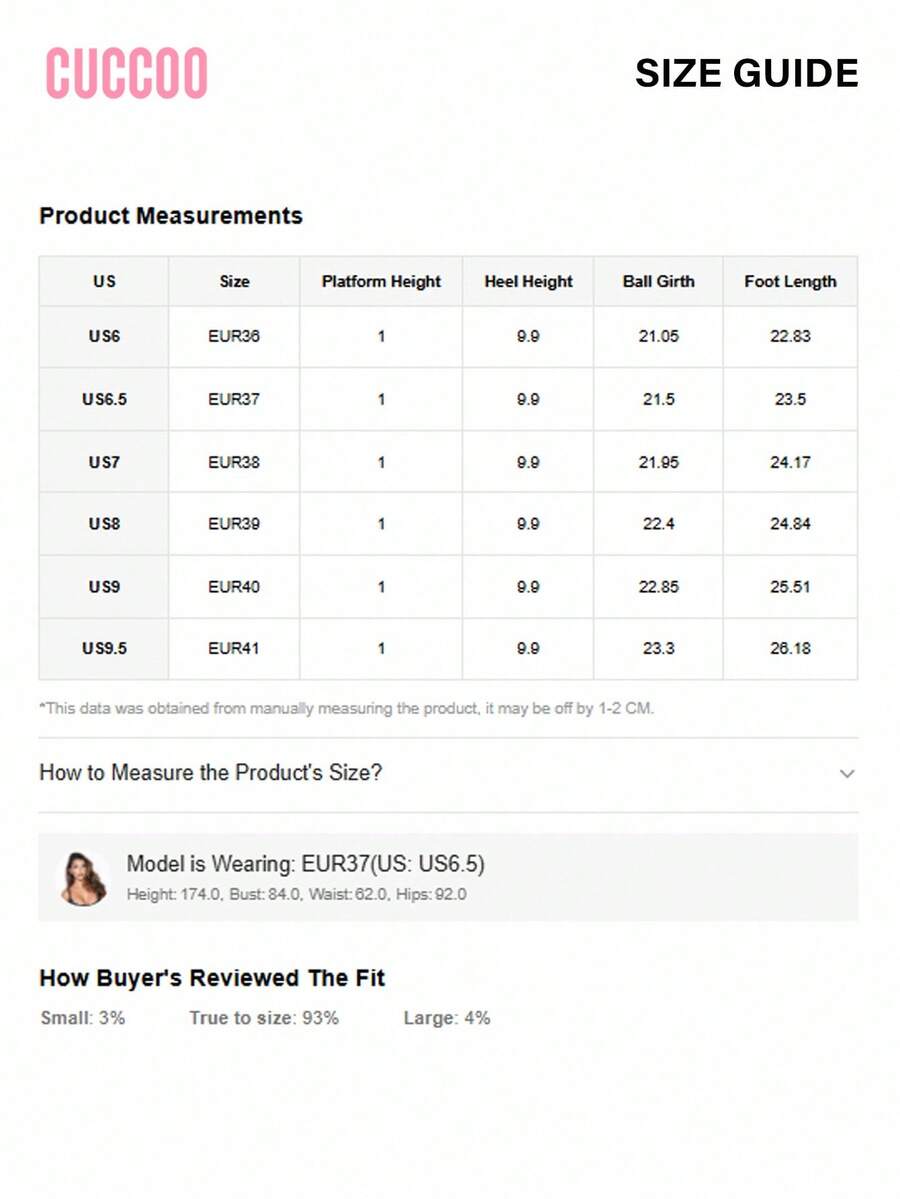Click the Ball Girth column header

tap(658, 281)
